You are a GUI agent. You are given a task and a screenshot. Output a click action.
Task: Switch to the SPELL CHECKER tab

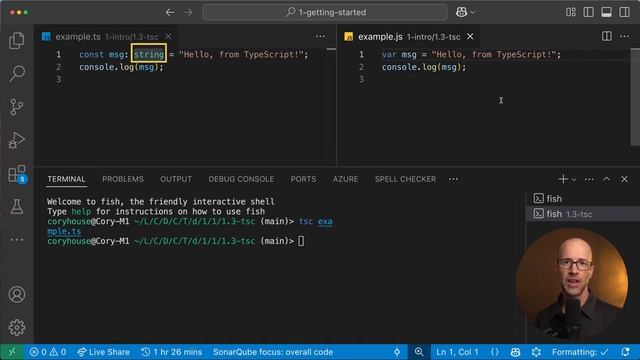pos(405,179)
